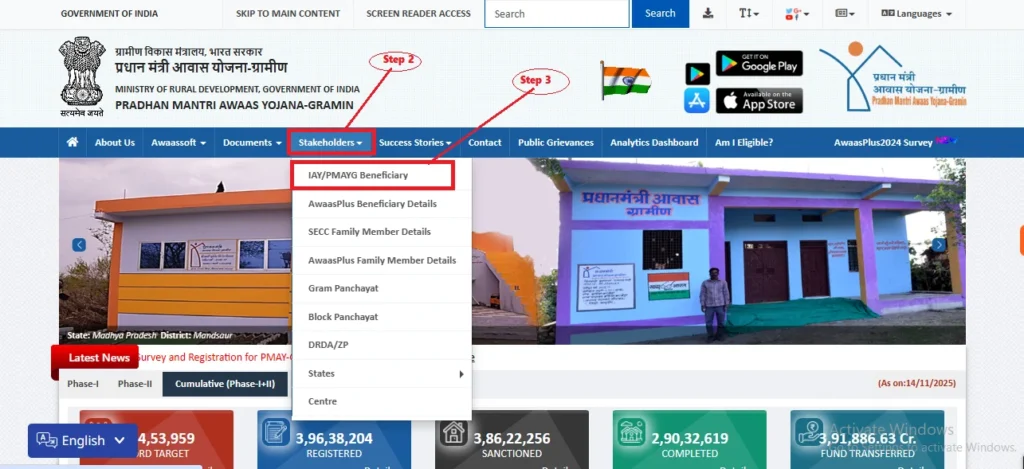Switch to the Phase-II tab

pos(135,384)
